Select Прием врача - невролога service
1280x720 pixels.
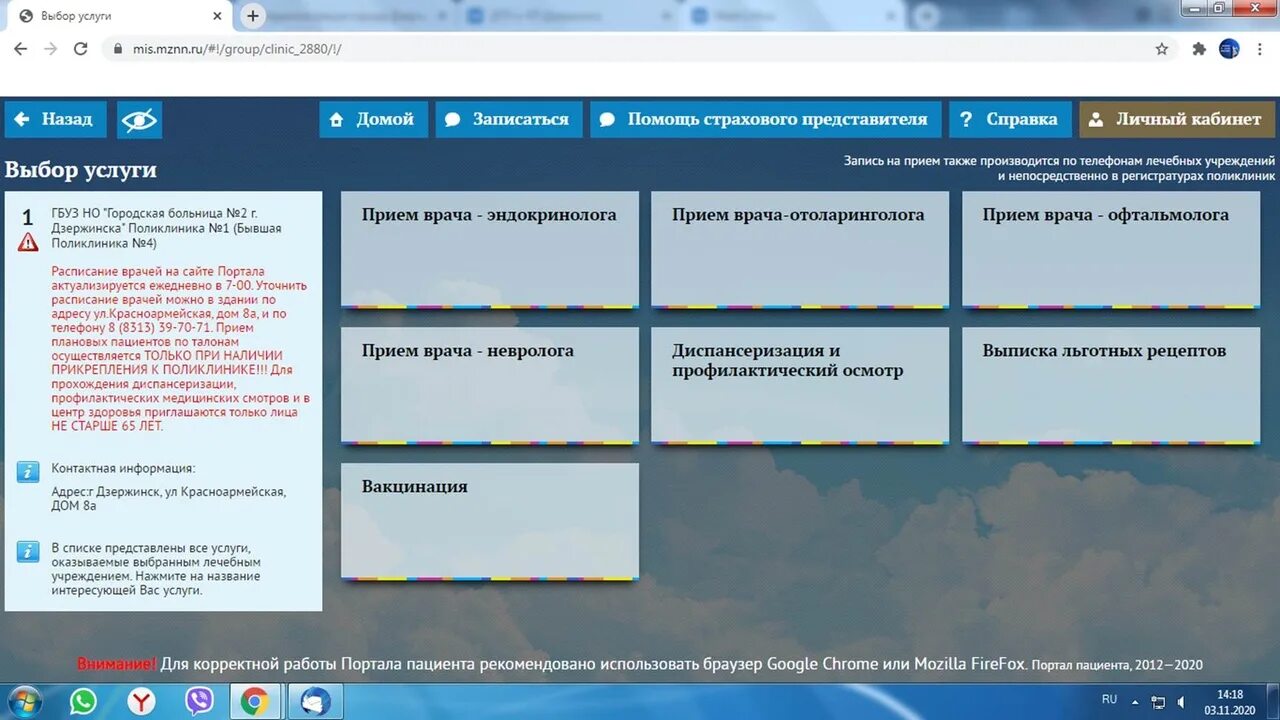490,385
